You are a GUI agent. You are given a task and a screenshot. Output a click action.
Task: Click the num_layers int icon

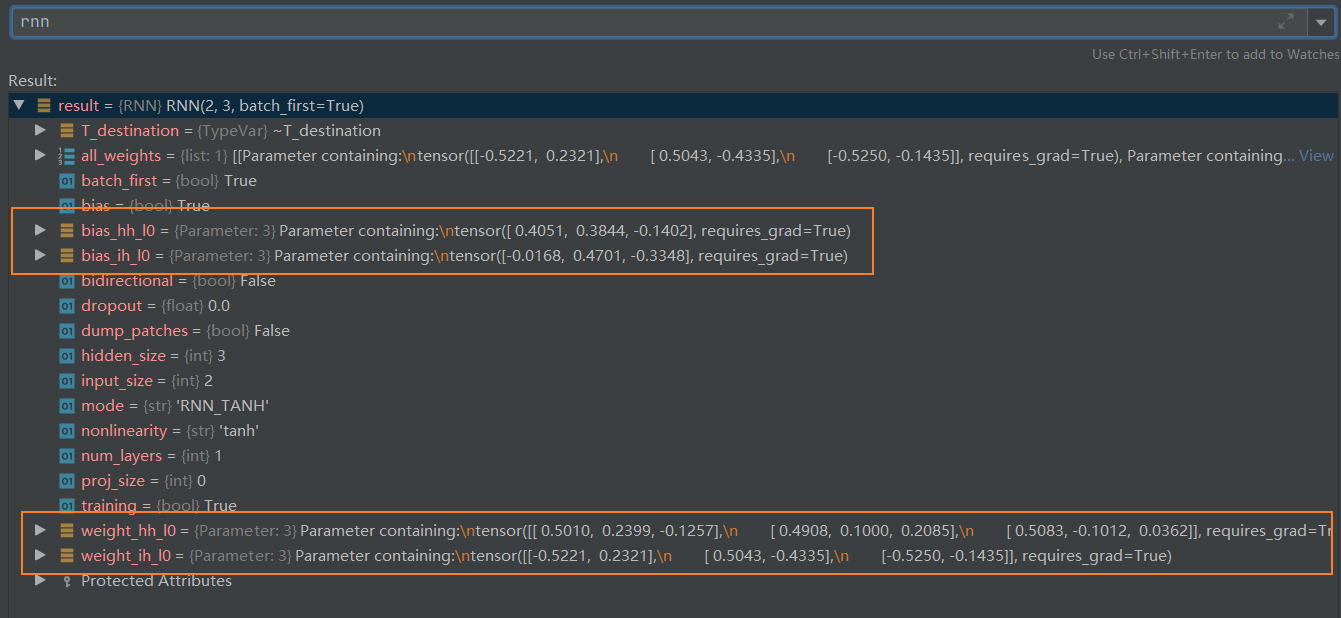coord(67,456)
